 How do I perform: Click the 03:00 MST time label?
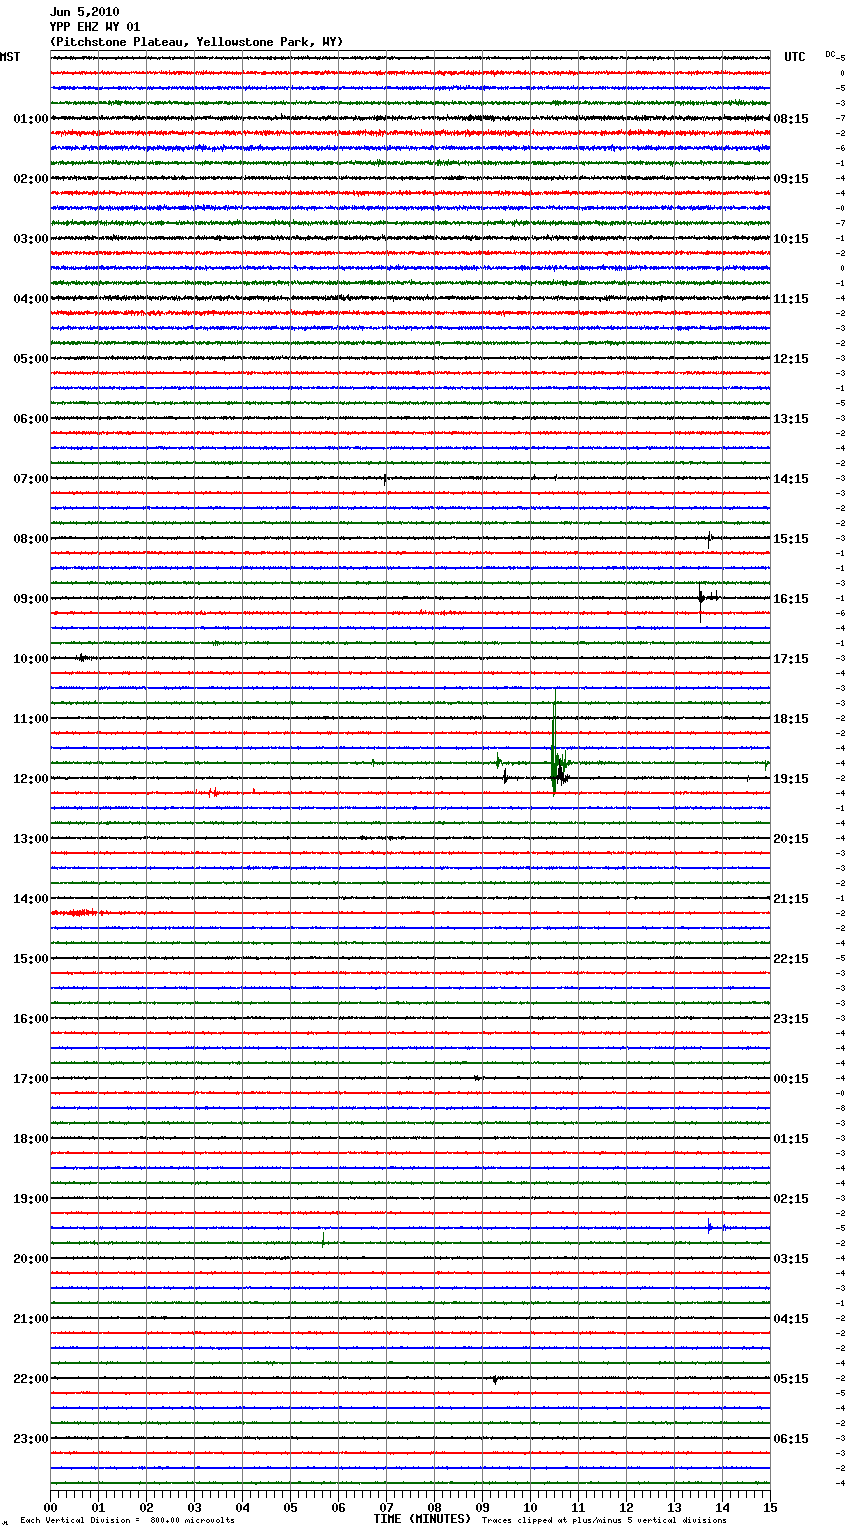tap(30, 239)
